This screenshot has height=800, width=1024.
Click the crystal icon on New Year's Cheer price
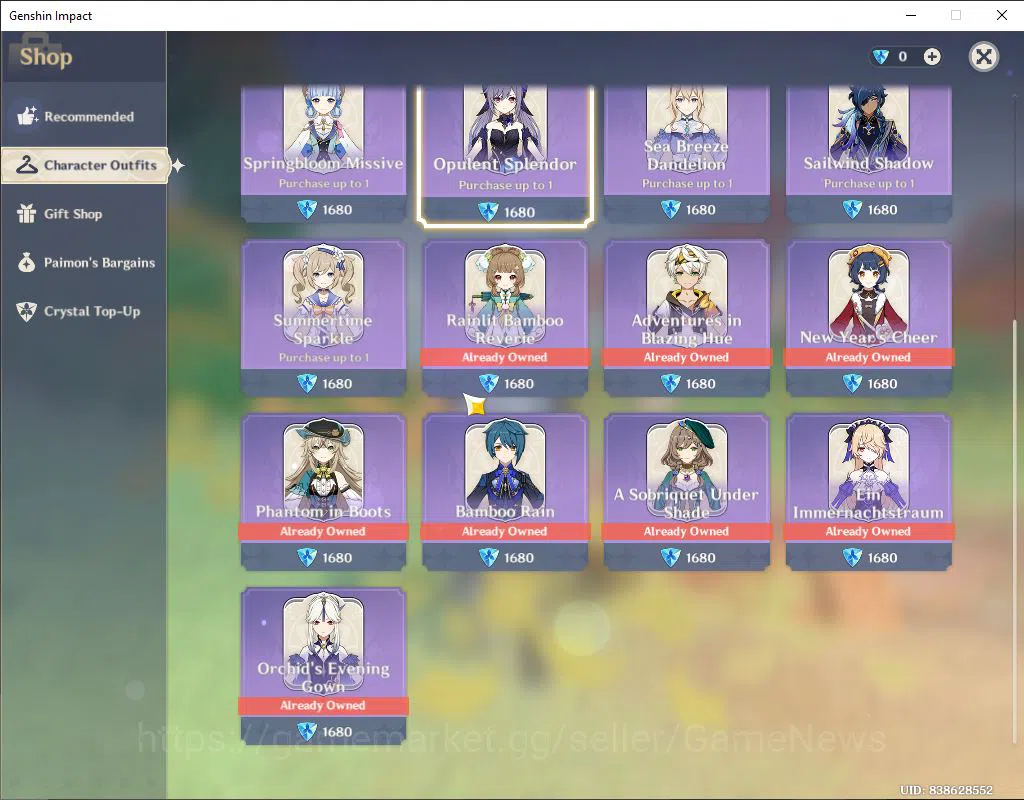[x=852, y=383]
